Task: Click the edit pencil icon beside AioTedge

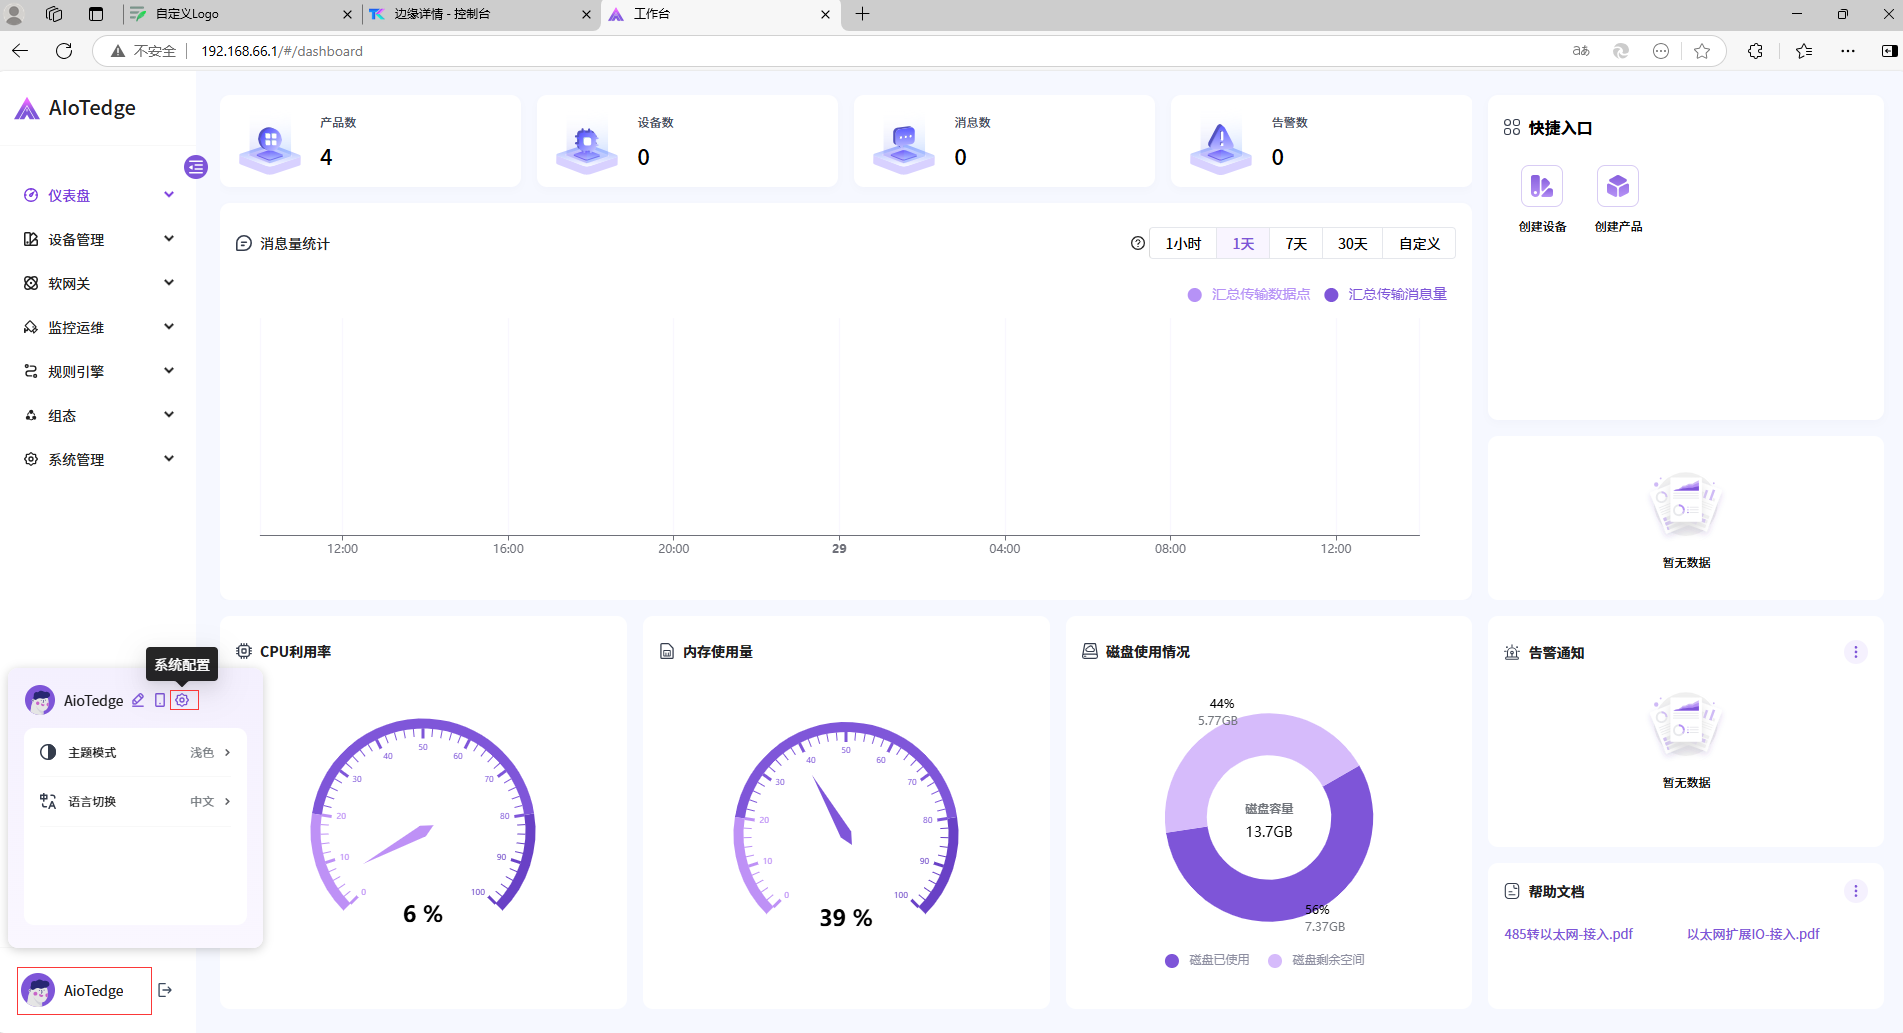Action: point(138,700)
